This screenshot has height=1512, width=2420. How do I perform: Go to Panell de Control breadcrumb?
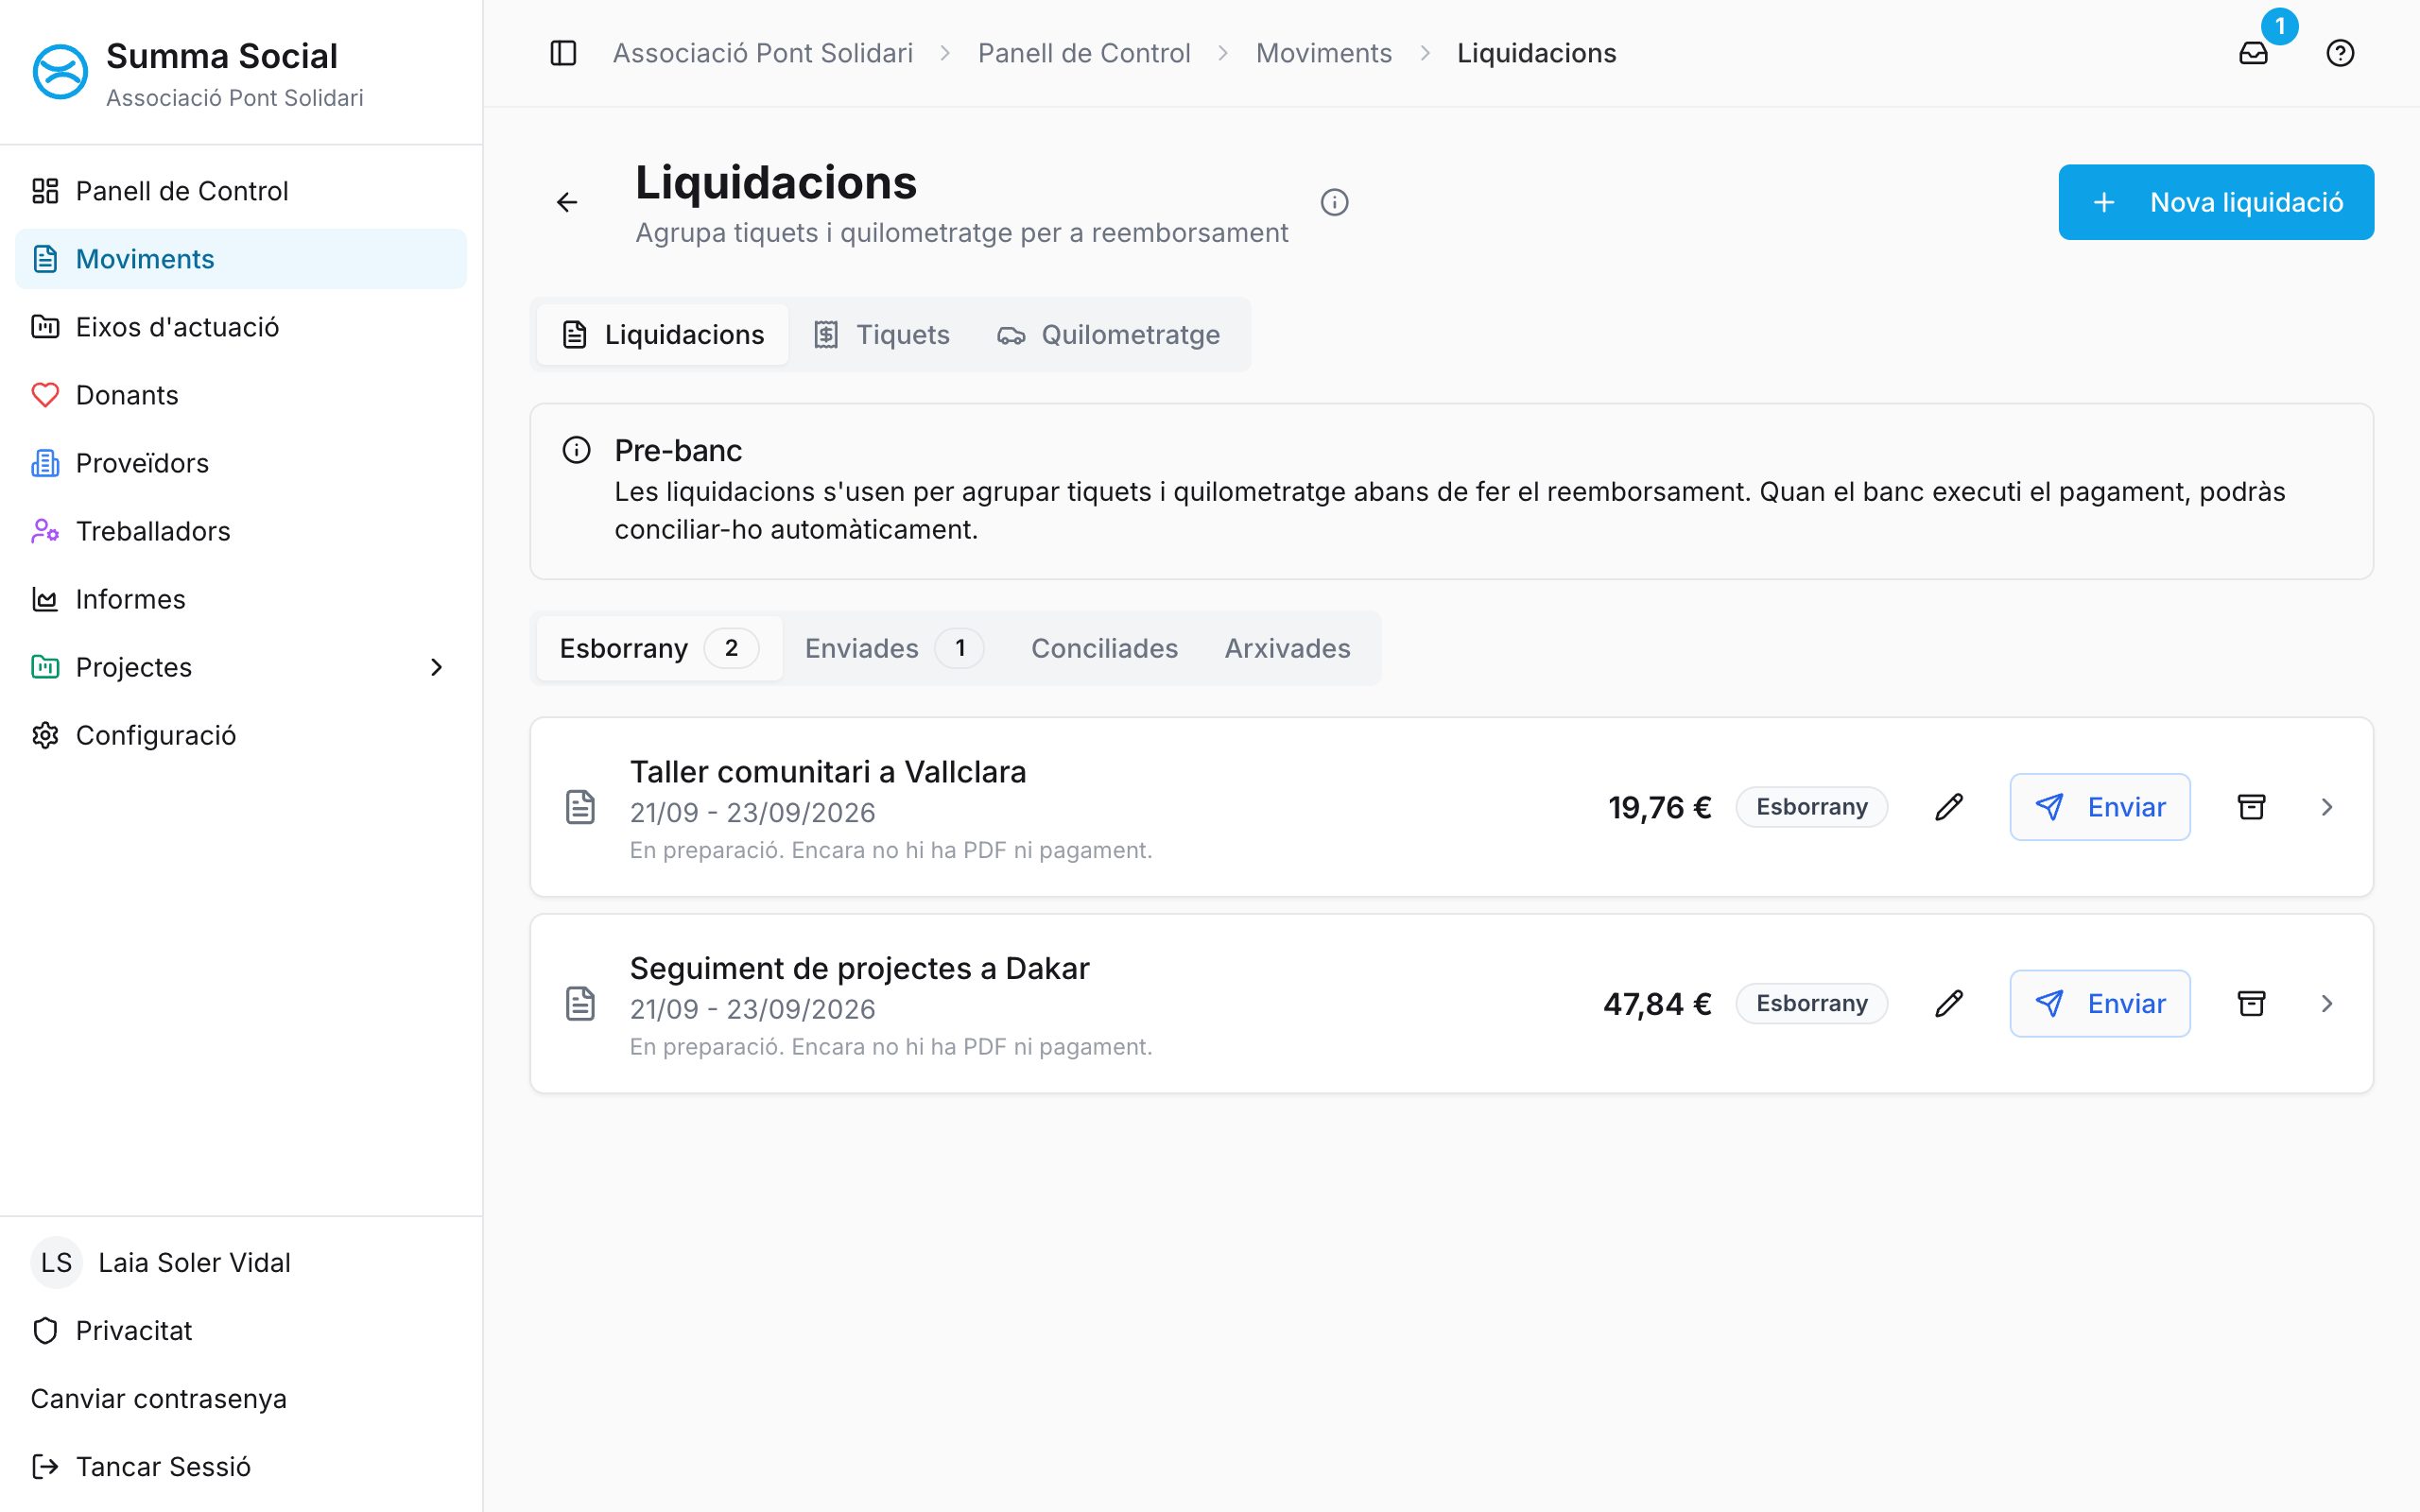click(x=1084, y=53)
